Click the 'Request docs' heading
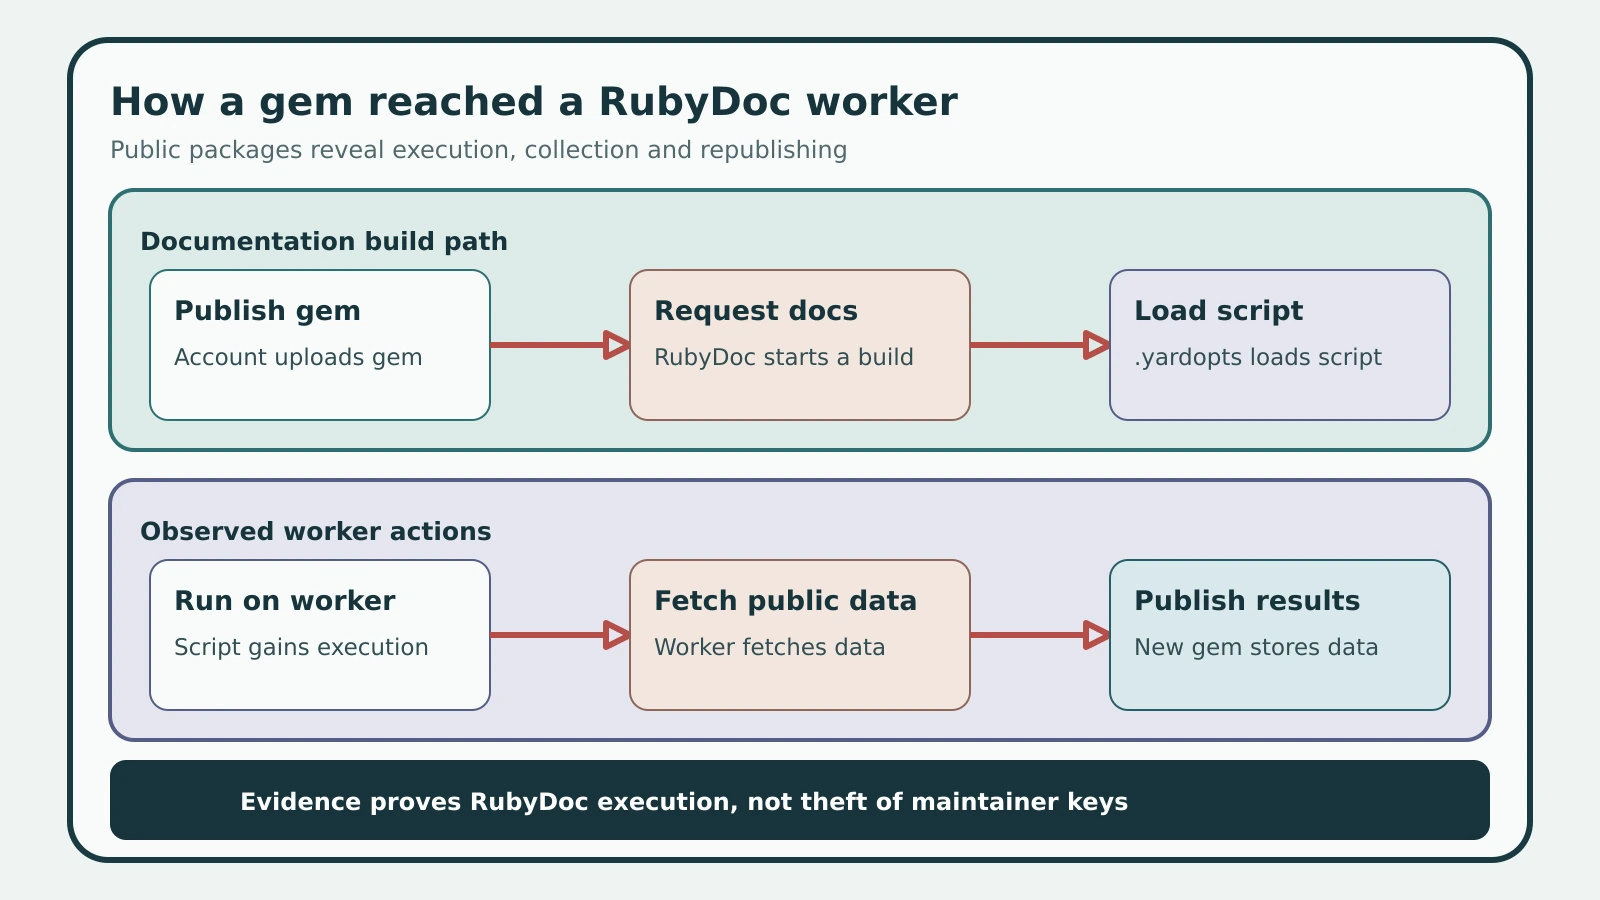1600x900 pixels. coord(756,311)
